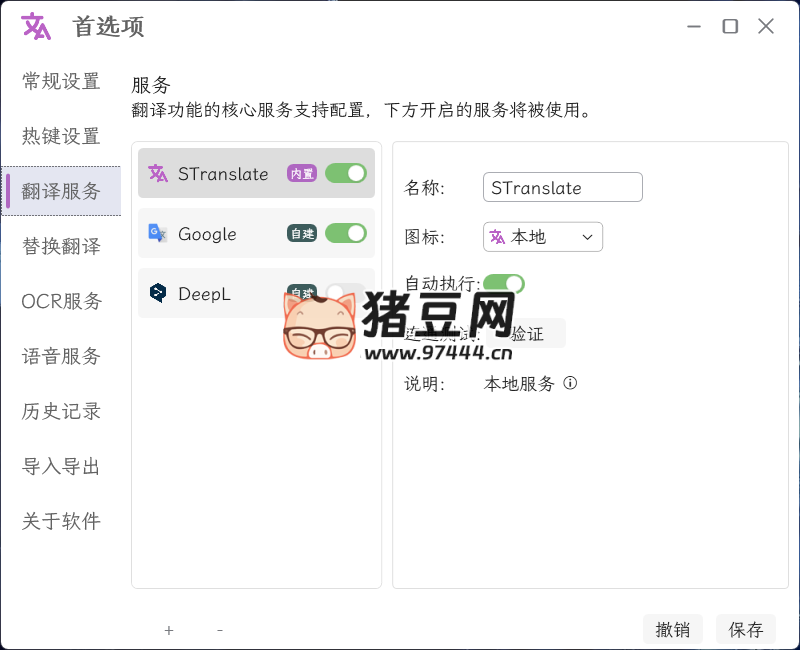
Task: Disable the STranslate service toggle
Action: 345,173
